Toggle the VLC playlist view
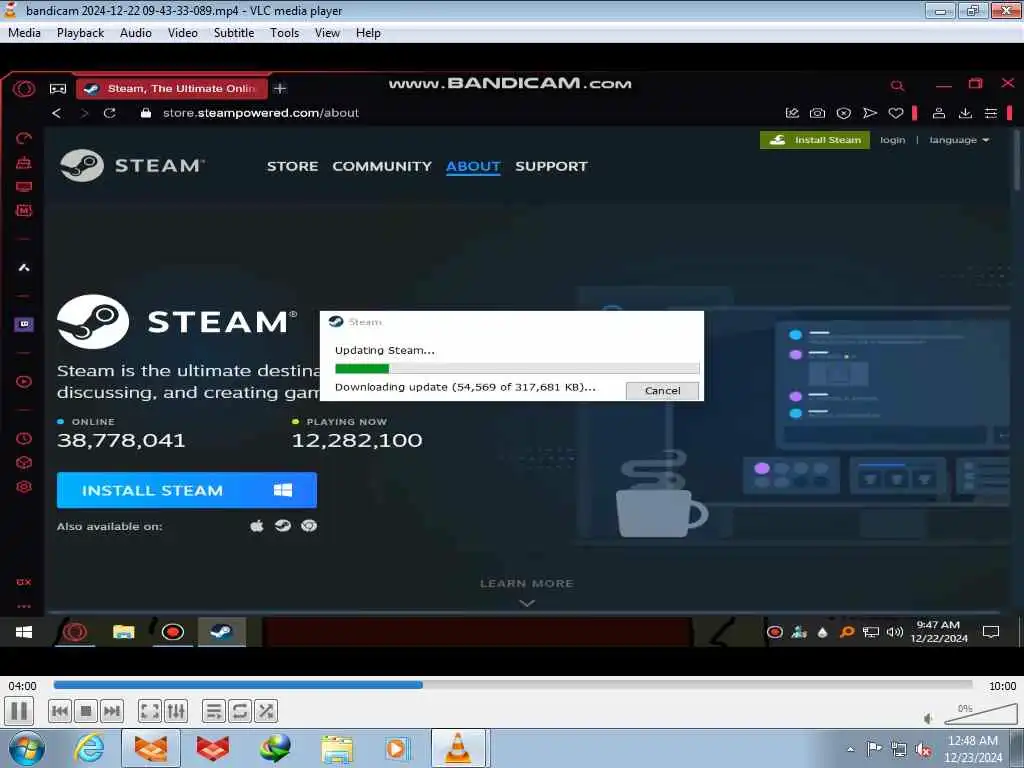The image size is (1024, 768). click(x=214, y=711)
